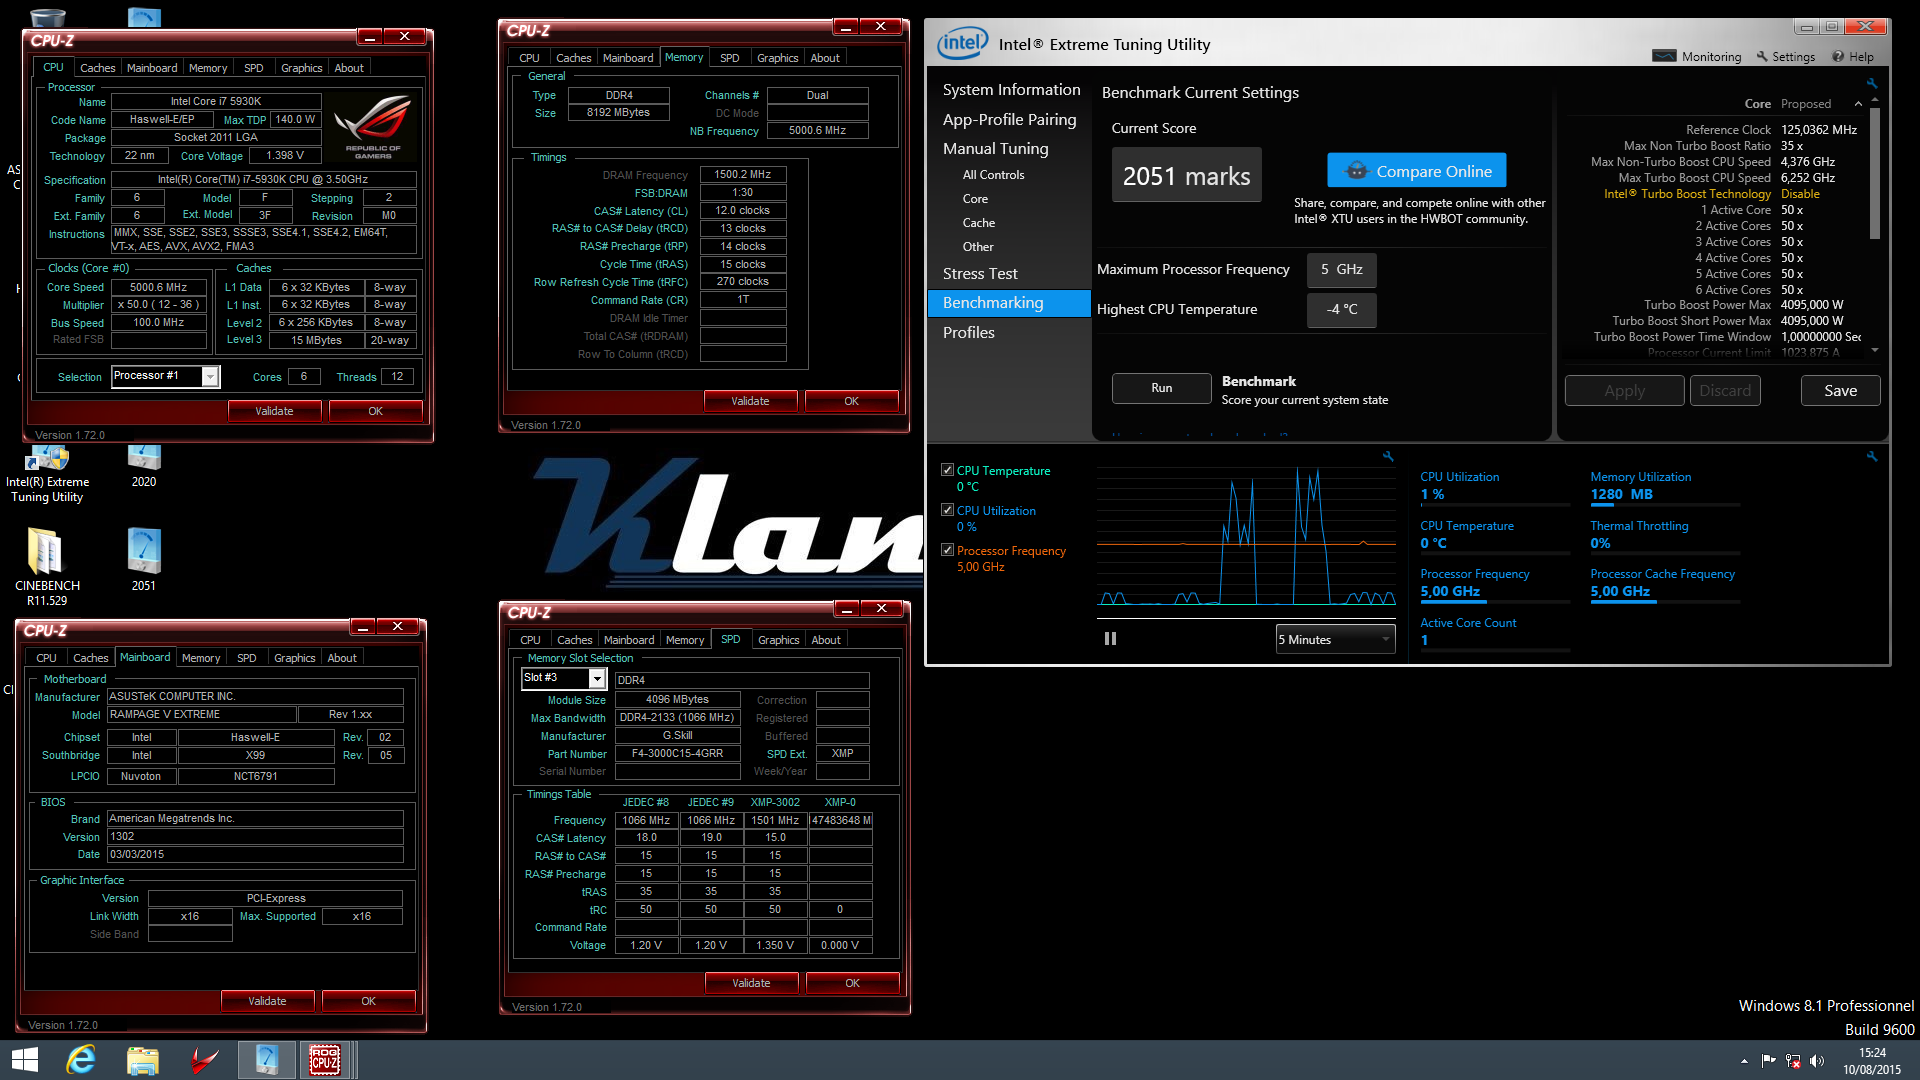1920x1080 pixels.
Task: Open XTU Help question icon
Action: [x=1838, y=56]
